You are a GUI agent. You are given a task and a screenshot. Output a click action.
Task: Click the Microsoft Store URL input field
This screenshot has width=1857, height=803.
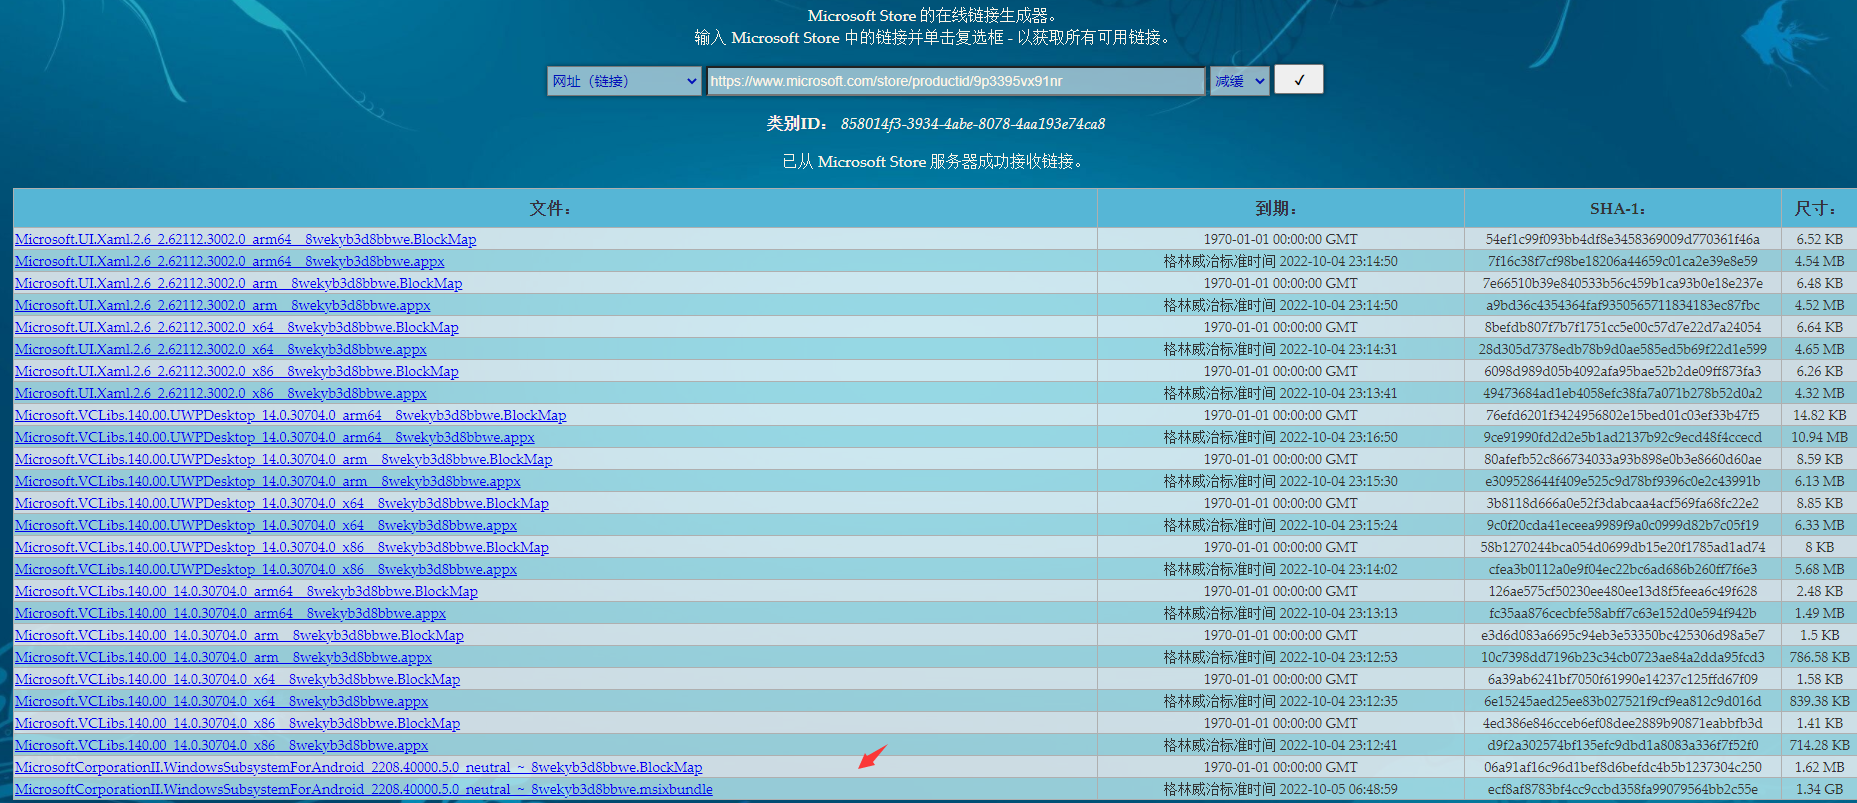[955, 81]
